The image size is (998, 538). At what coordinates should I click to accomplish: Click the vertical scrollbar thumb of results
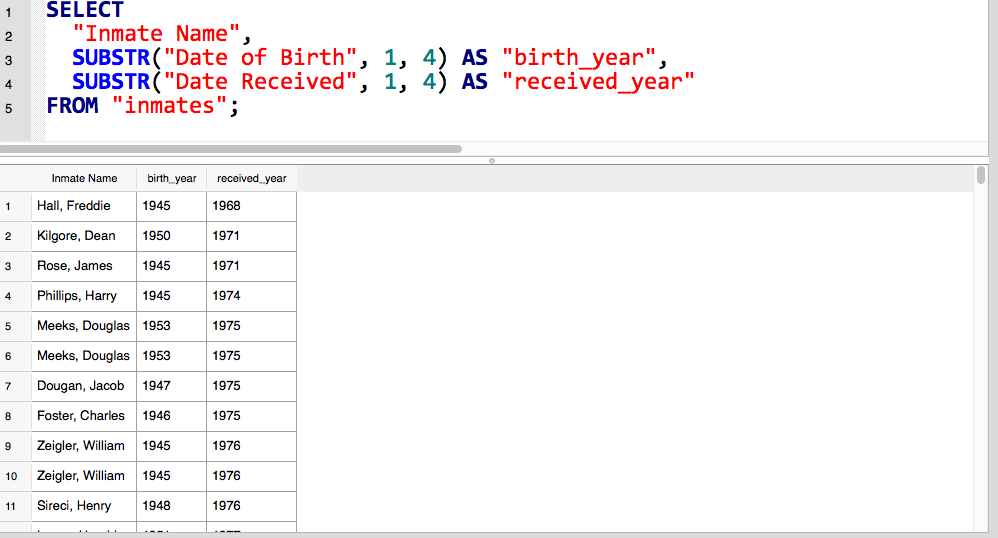pos(981,175)
